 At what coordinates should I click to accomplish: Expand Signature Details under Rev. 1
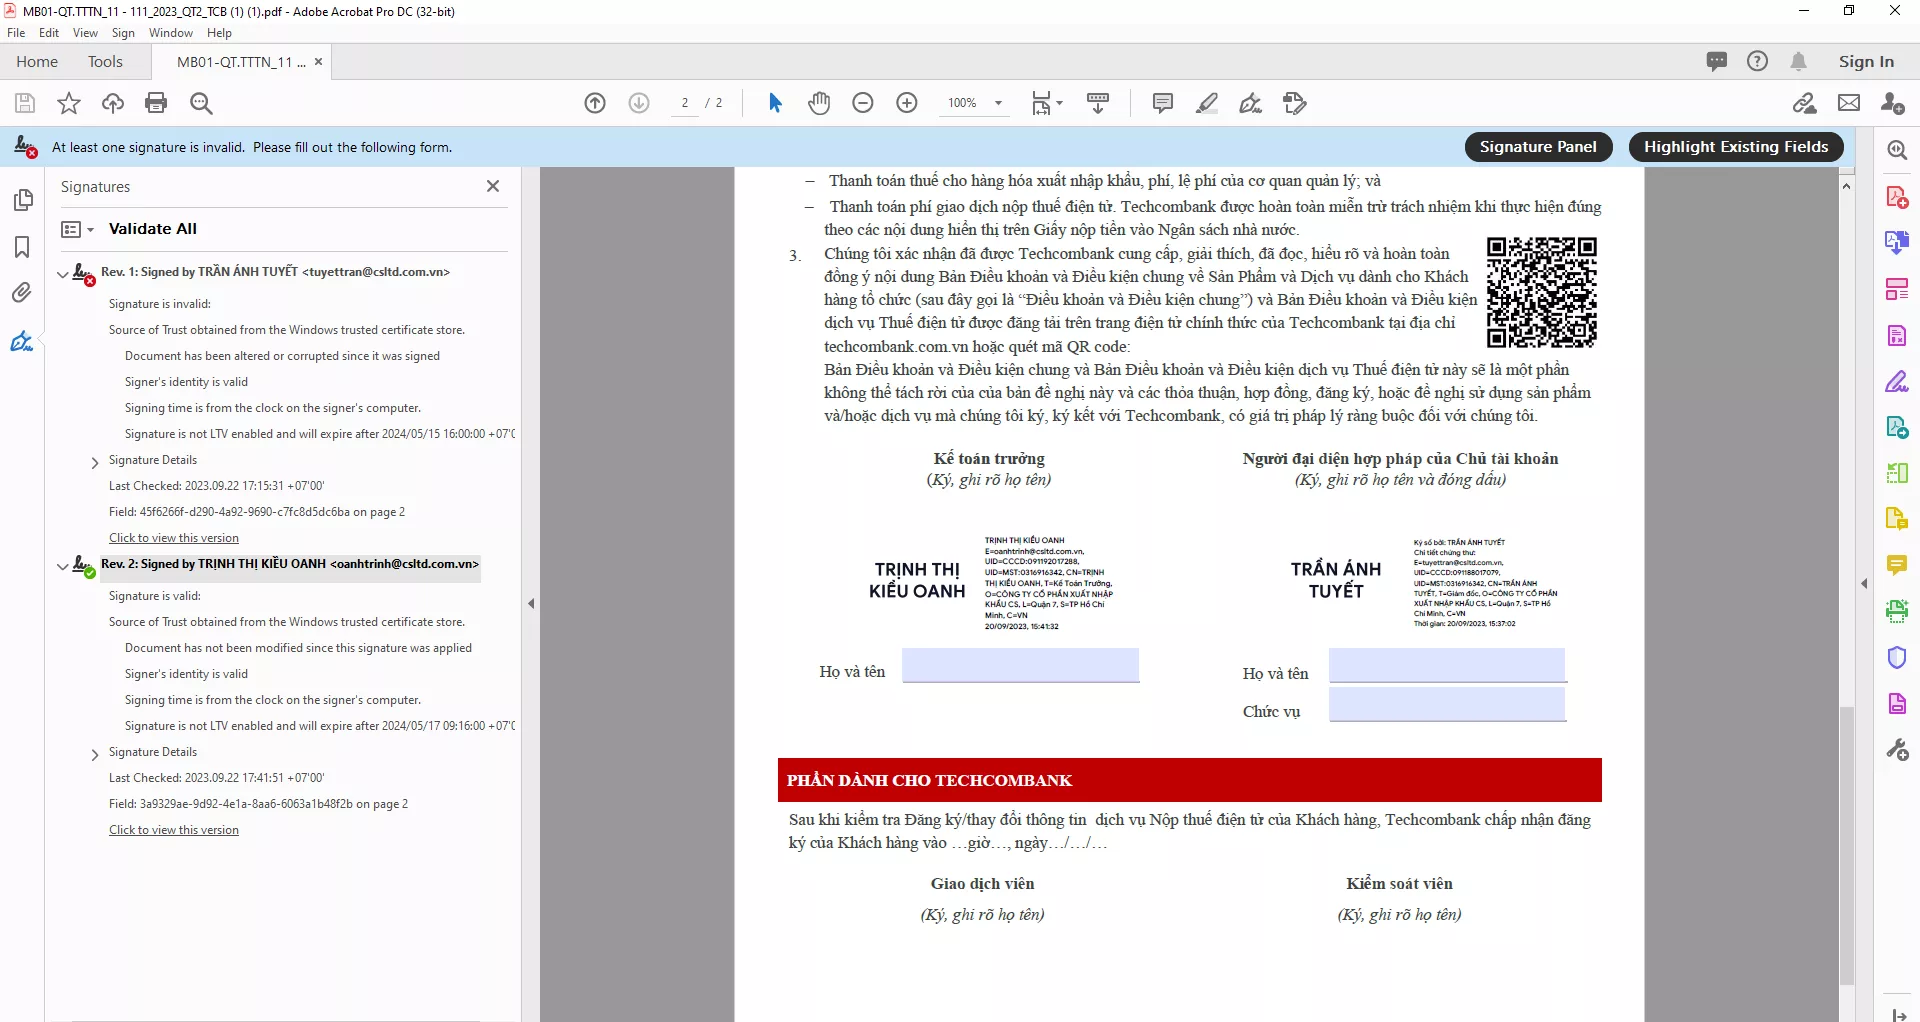tap(95, 462)
